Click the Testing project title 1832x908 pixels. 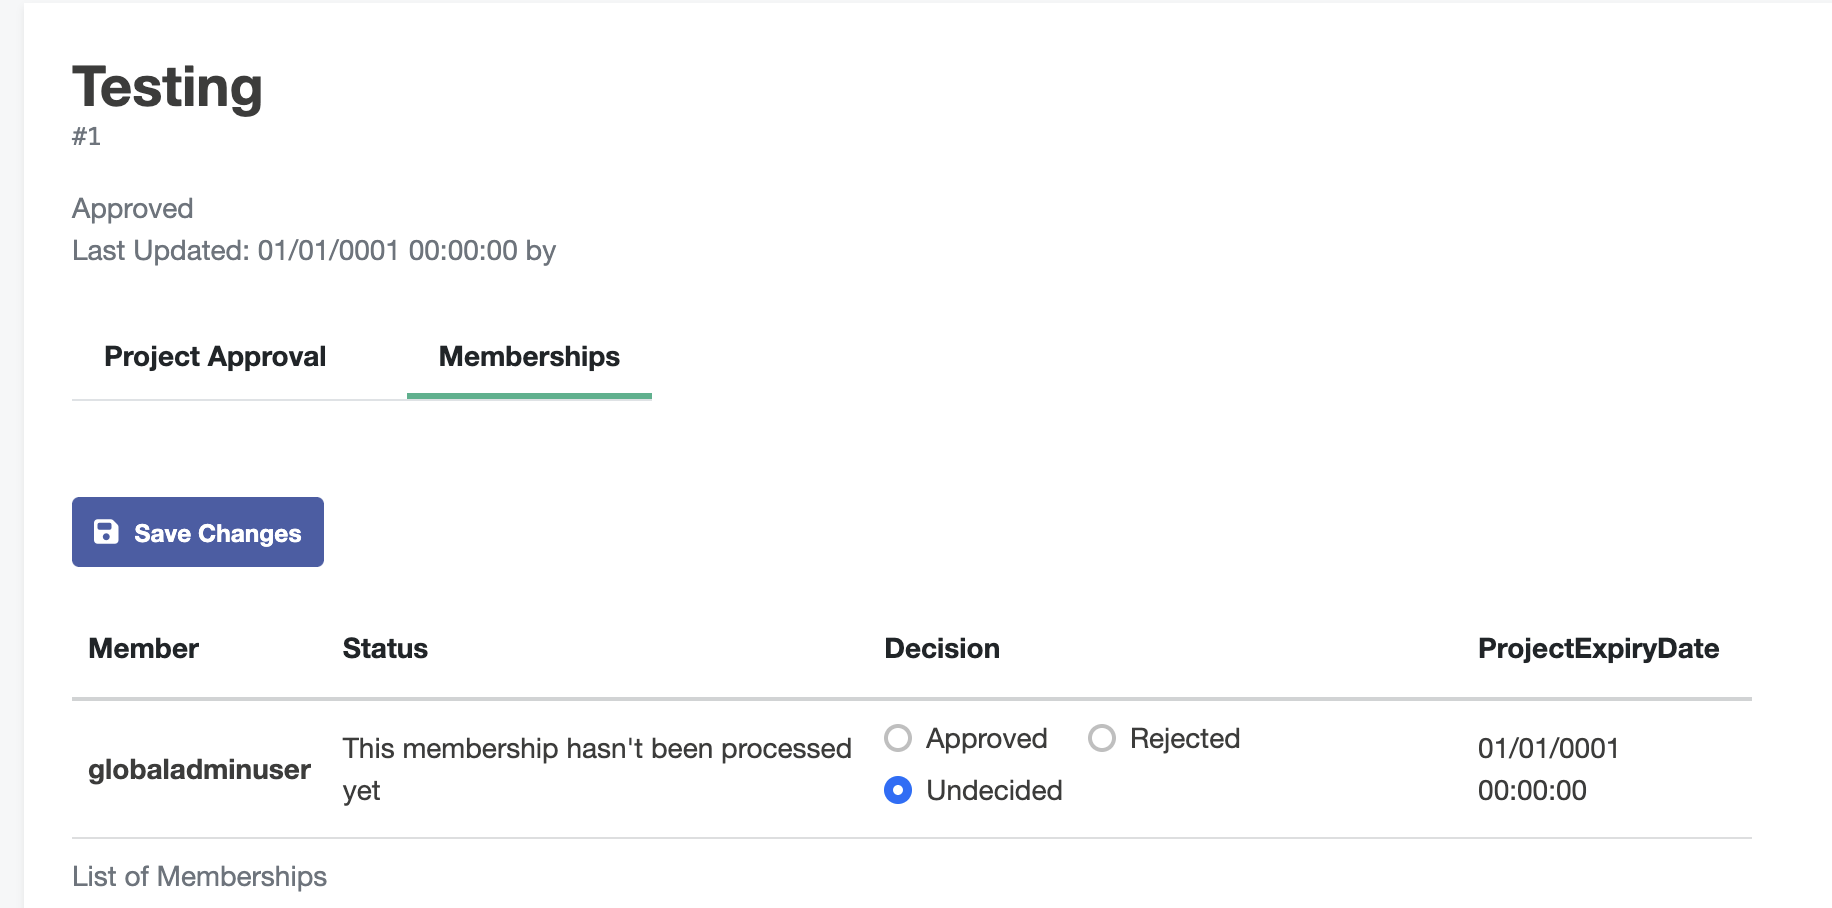(x=167, y=87)
